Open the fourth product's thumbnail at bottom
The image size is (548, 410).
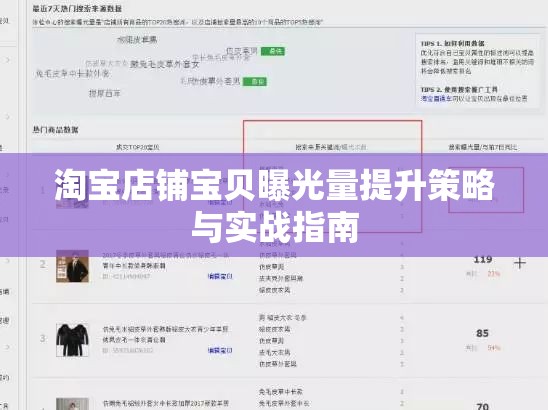tap(72, 404)
